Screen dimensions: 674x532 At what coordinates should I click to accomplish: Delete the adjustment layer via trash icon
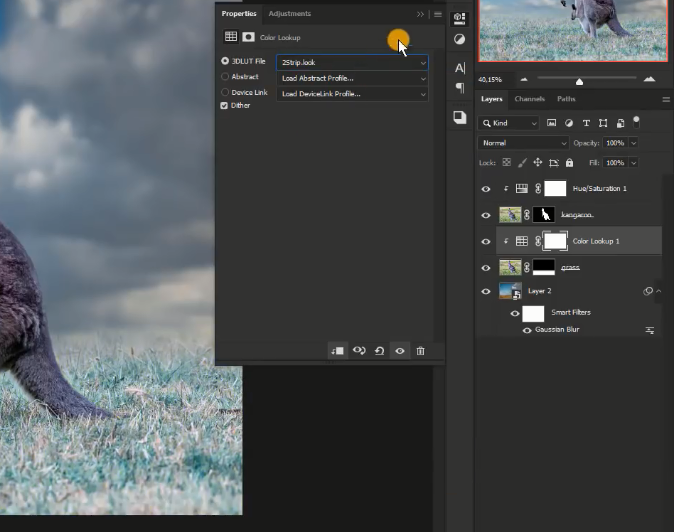coord(420,351)
